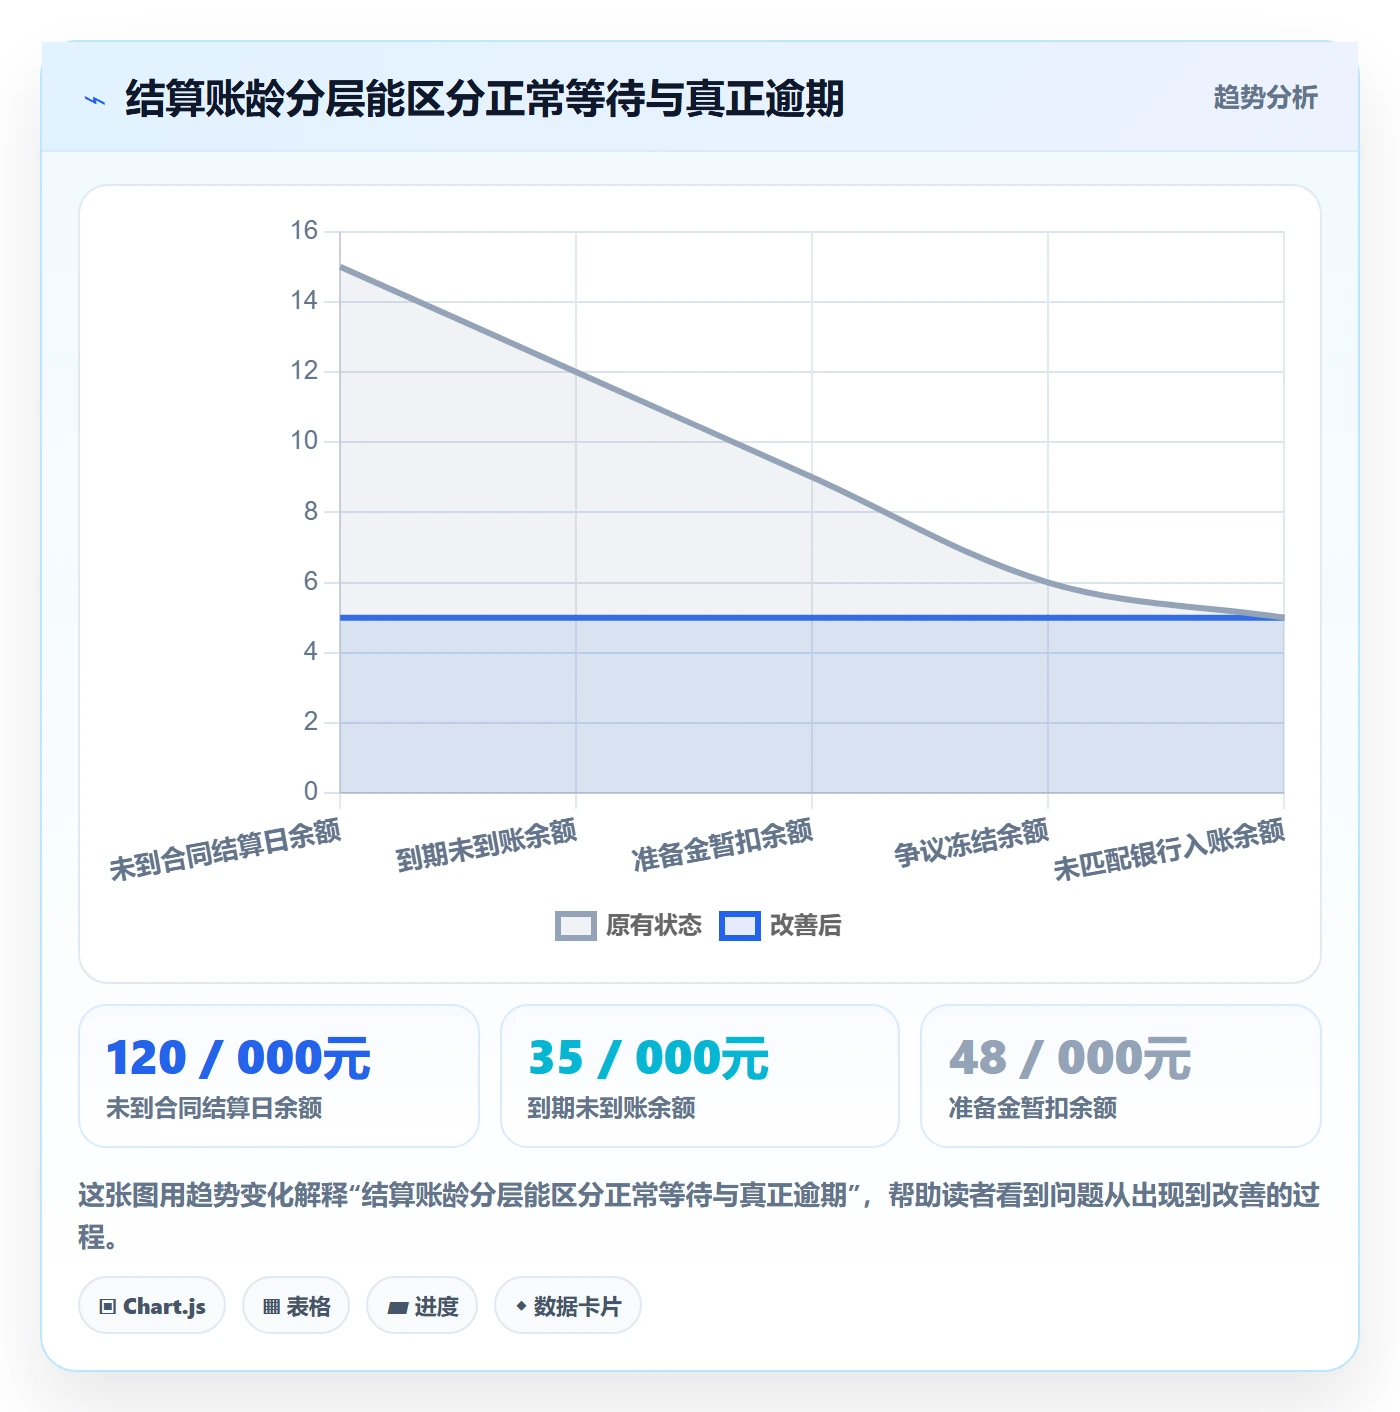Open the 120 / 000元 data card
Image resolution: width=1400 pixels, height=1412 pixels.
[x=279, y=1076]
